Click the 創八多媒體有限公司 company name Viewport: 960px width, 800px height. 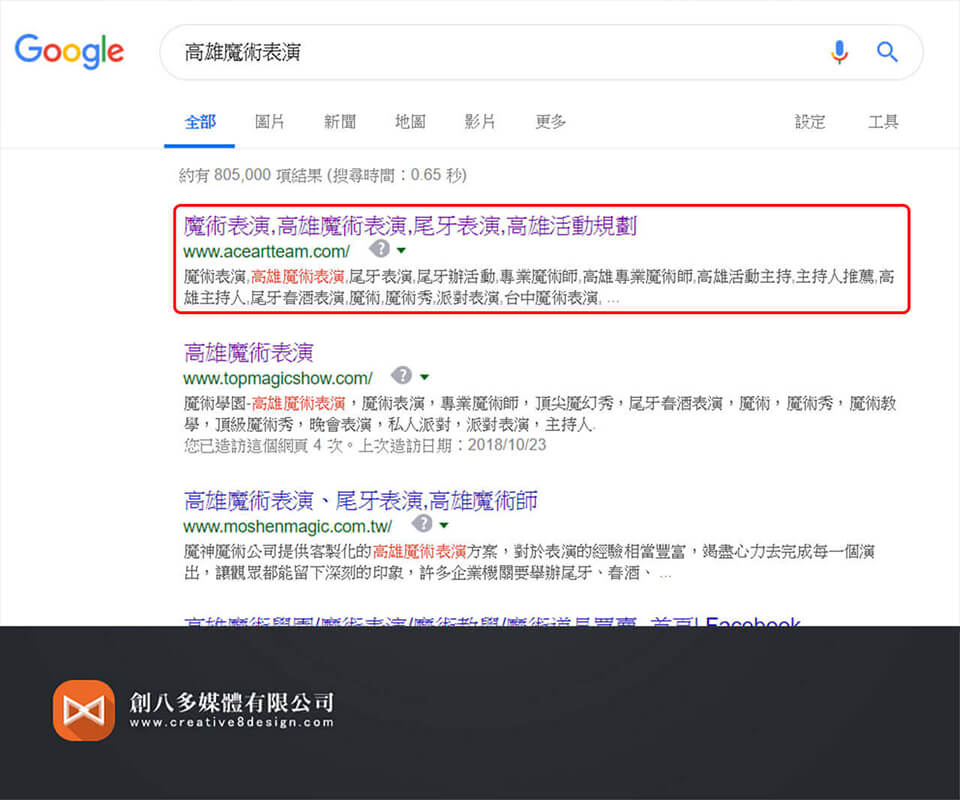231,702
